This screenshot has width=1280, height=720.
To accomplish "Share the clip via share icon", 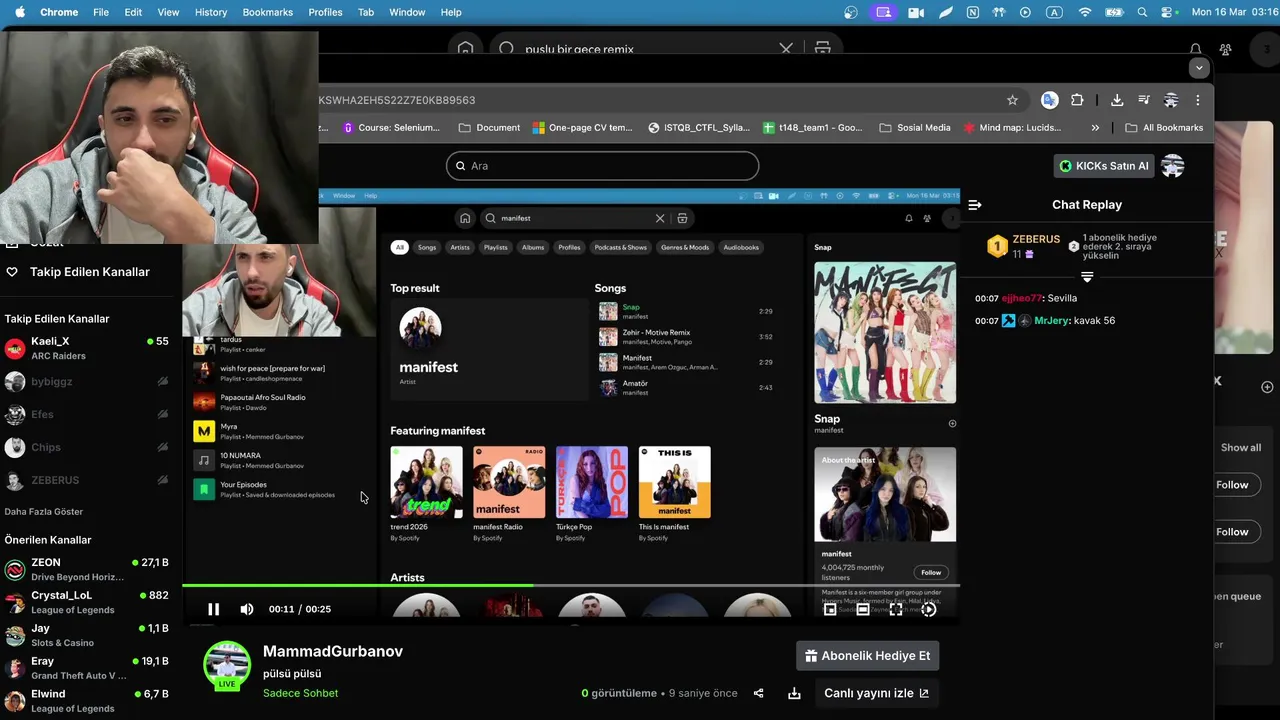I will (x=758, y=693).
